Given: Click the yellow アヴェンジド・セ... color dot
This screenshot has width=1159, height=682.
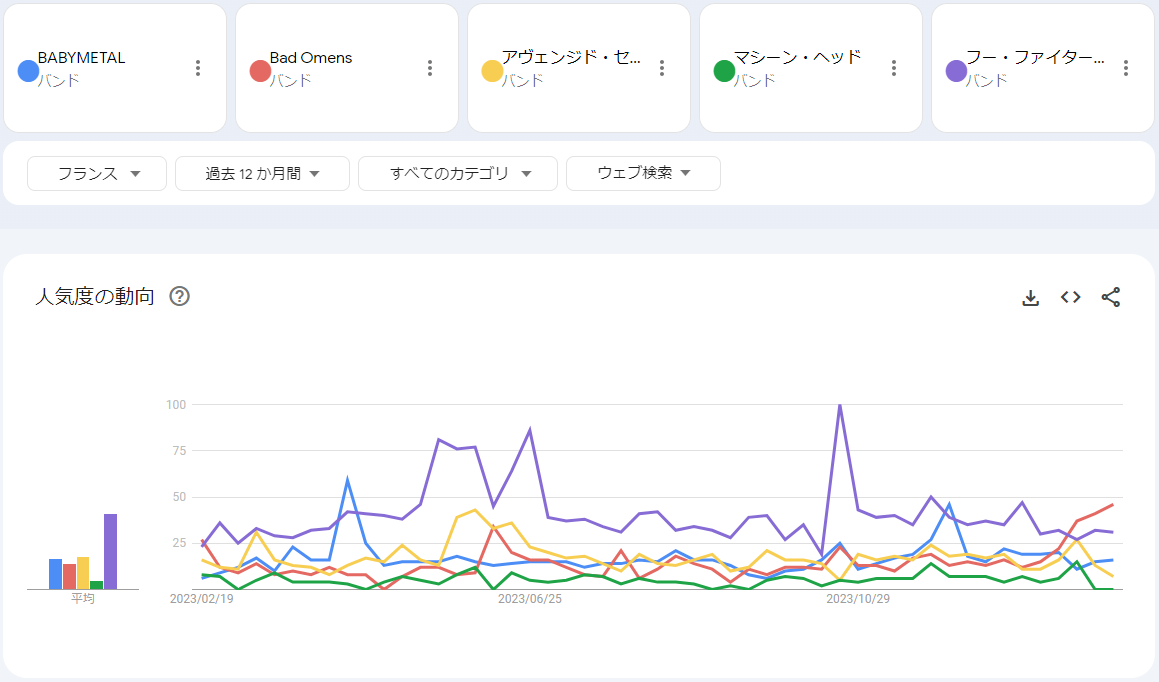Looking at the screenshot, I should click(492, 71).
